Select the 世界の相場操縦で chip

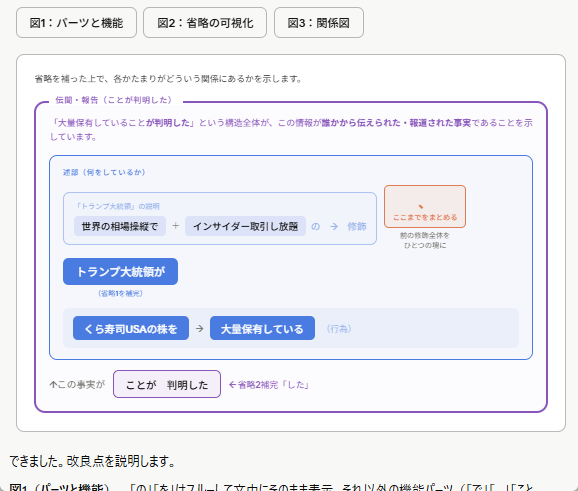tap(120, 226)
